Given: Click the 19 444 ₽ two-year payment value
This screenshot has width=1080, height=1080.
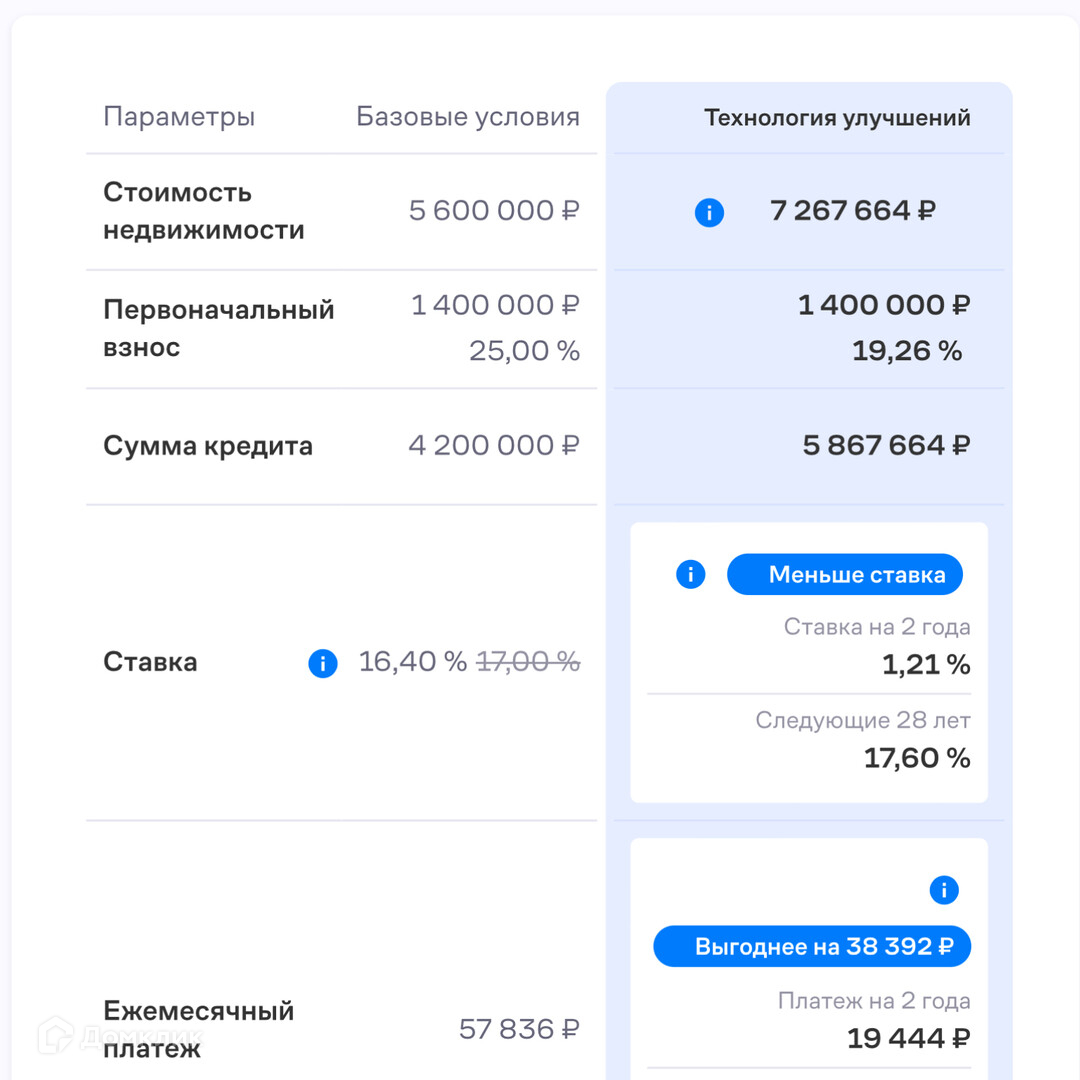Looking at the screenshot, I should click(909, 1039).
